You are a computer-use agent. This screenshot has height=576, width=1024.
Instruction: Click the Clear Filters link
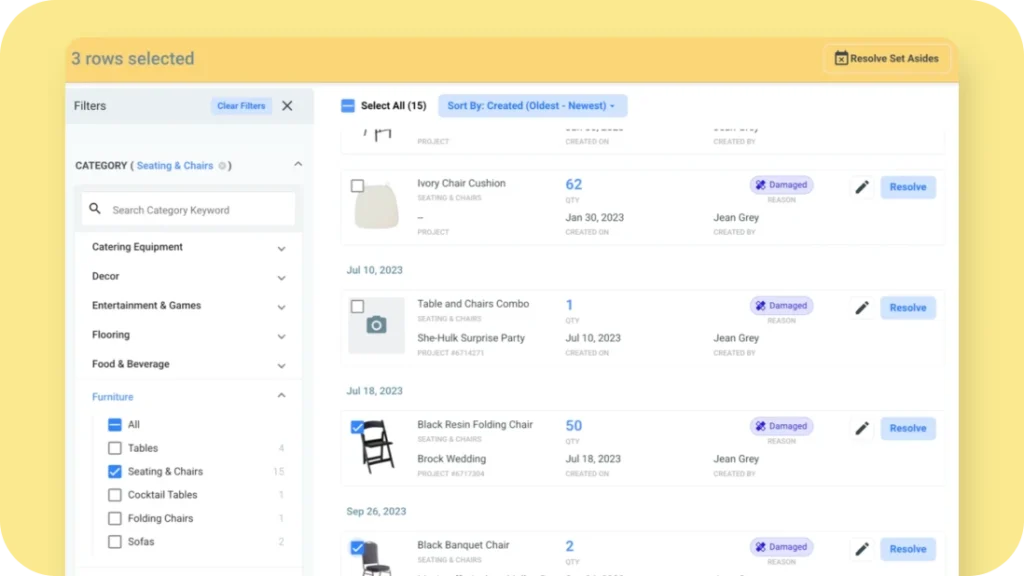click(x=241, y=105)
